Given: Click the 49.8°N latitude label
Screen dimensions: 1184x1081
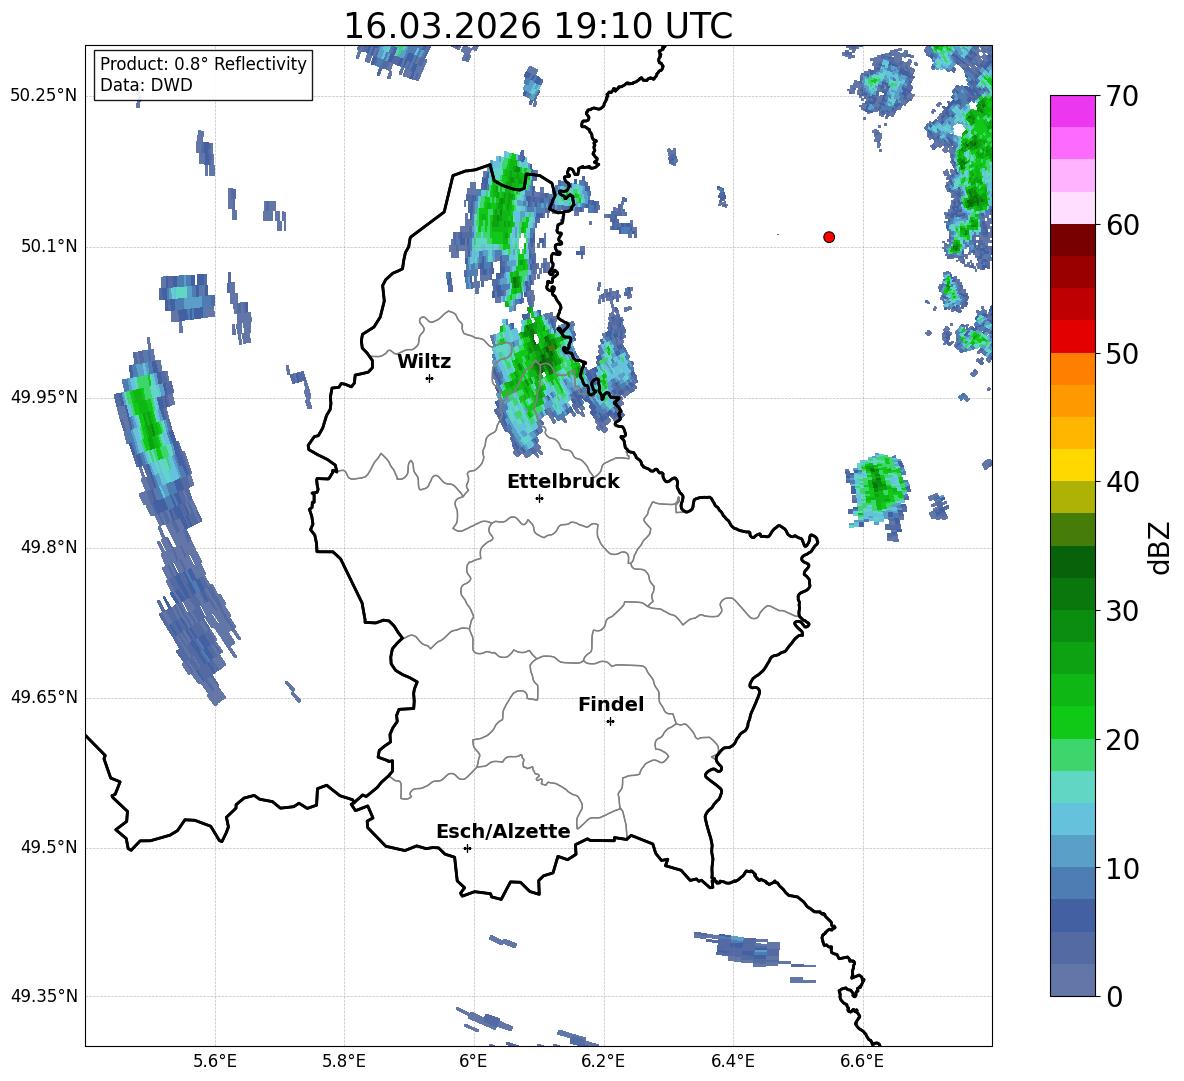Looking at the screenshot, I should (49, 547).
